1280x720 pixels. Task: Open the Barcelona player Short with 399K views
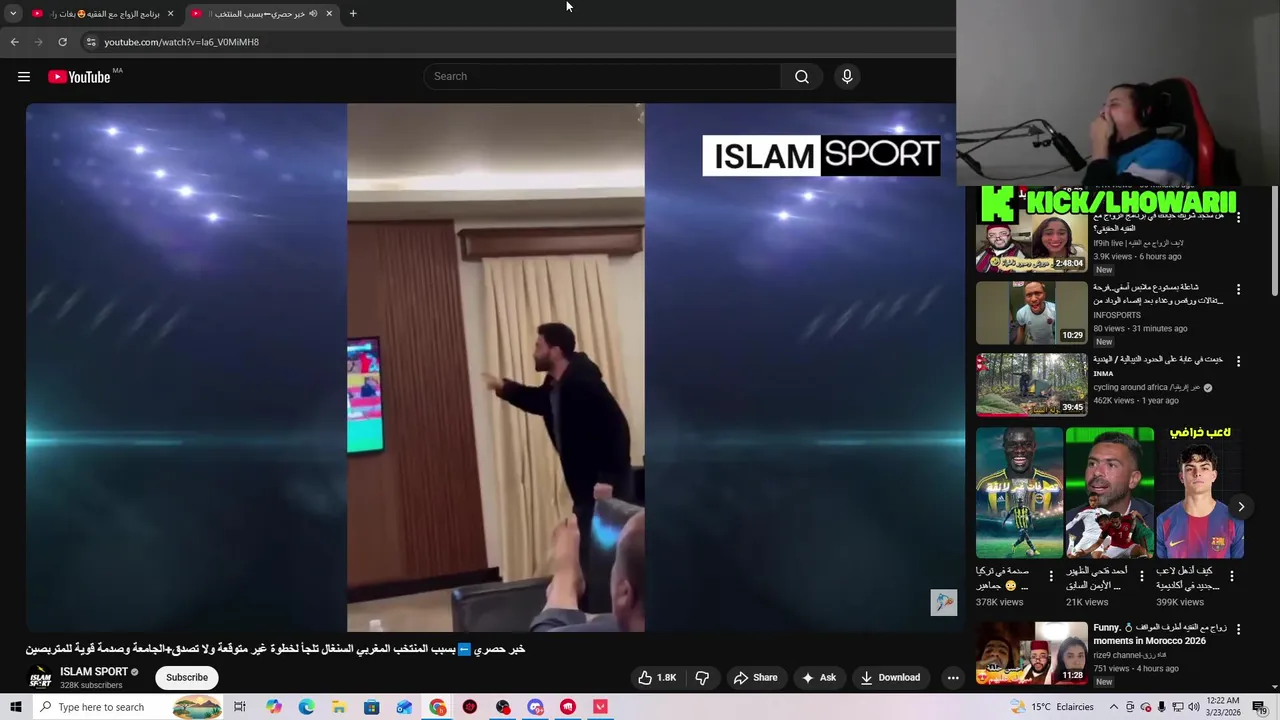point(1199,493)
